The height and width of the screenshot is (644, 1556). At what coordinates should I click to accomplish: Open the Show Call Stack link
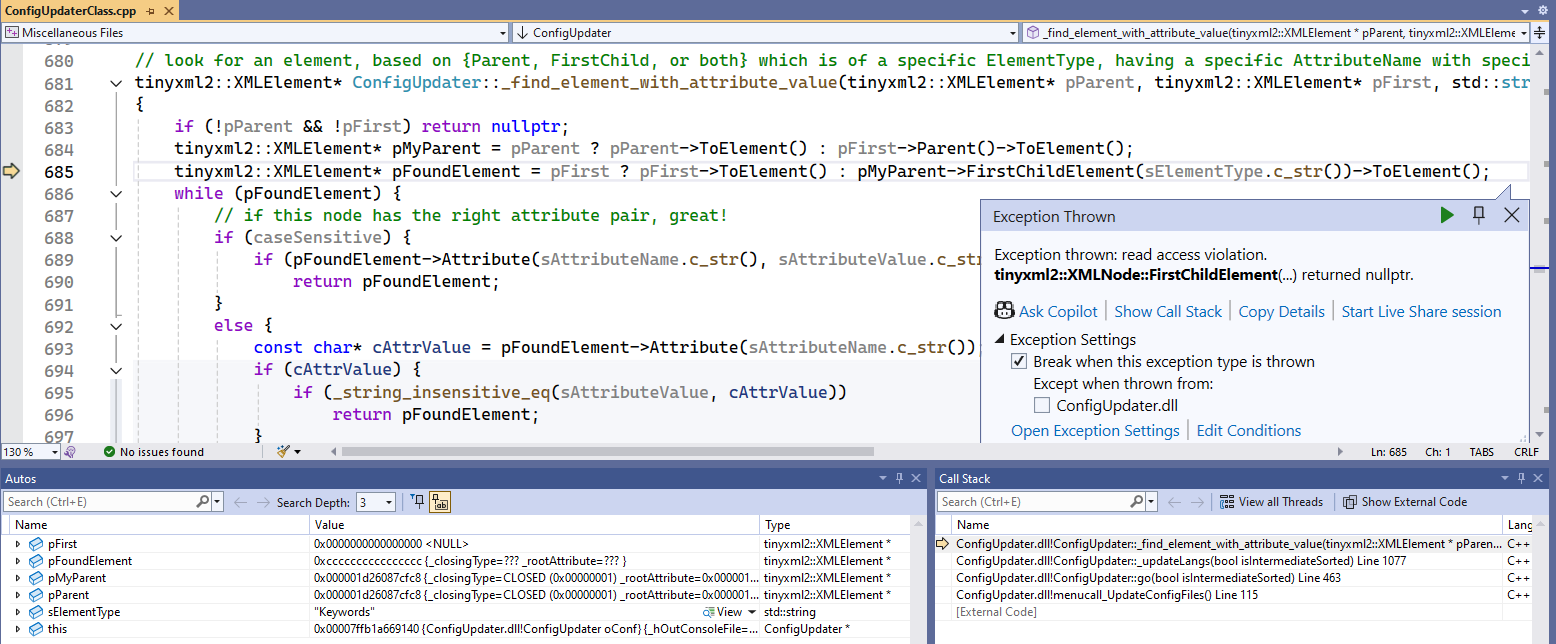1168,312
